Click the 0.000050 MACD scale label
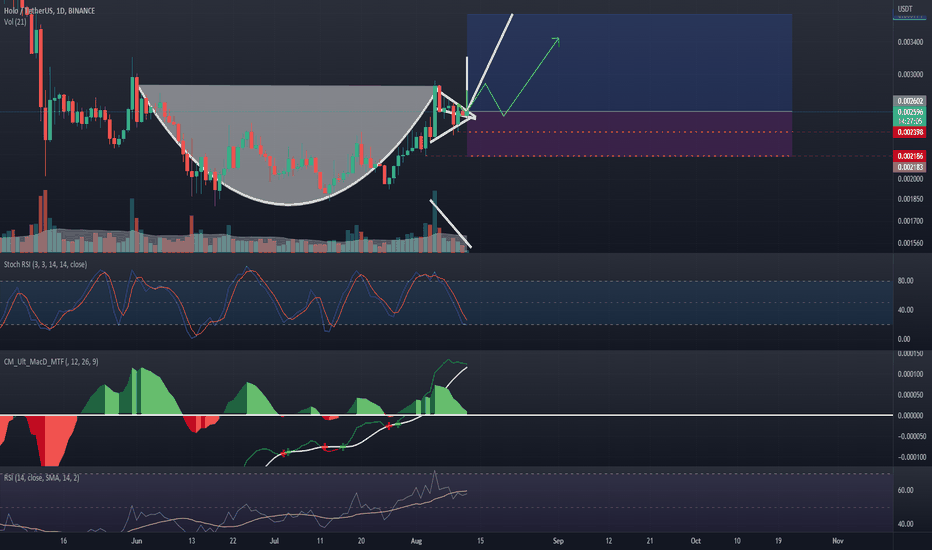Screen dimensions: 932x550 [x=910, y=395]
